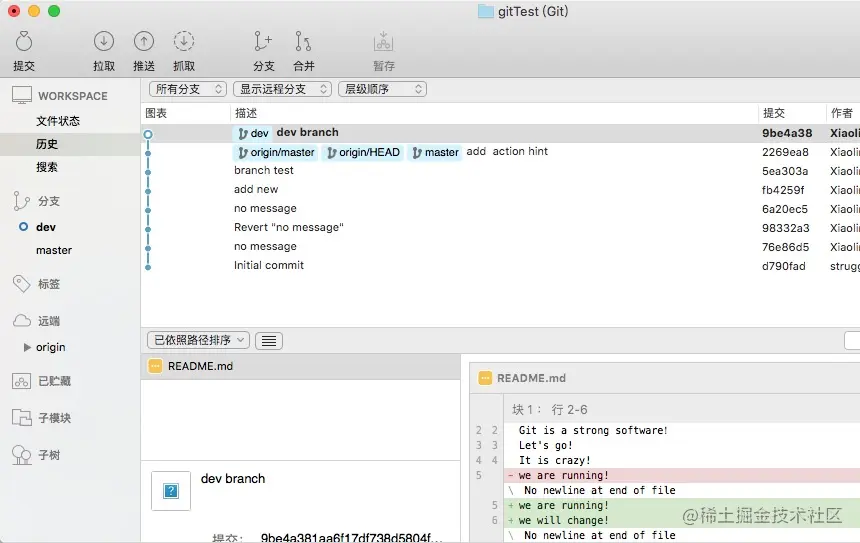Viewport: 860px width, 543px height.
Task: Click the 子模块 submodules icon in sidebar
Action: tap(22, 418)
